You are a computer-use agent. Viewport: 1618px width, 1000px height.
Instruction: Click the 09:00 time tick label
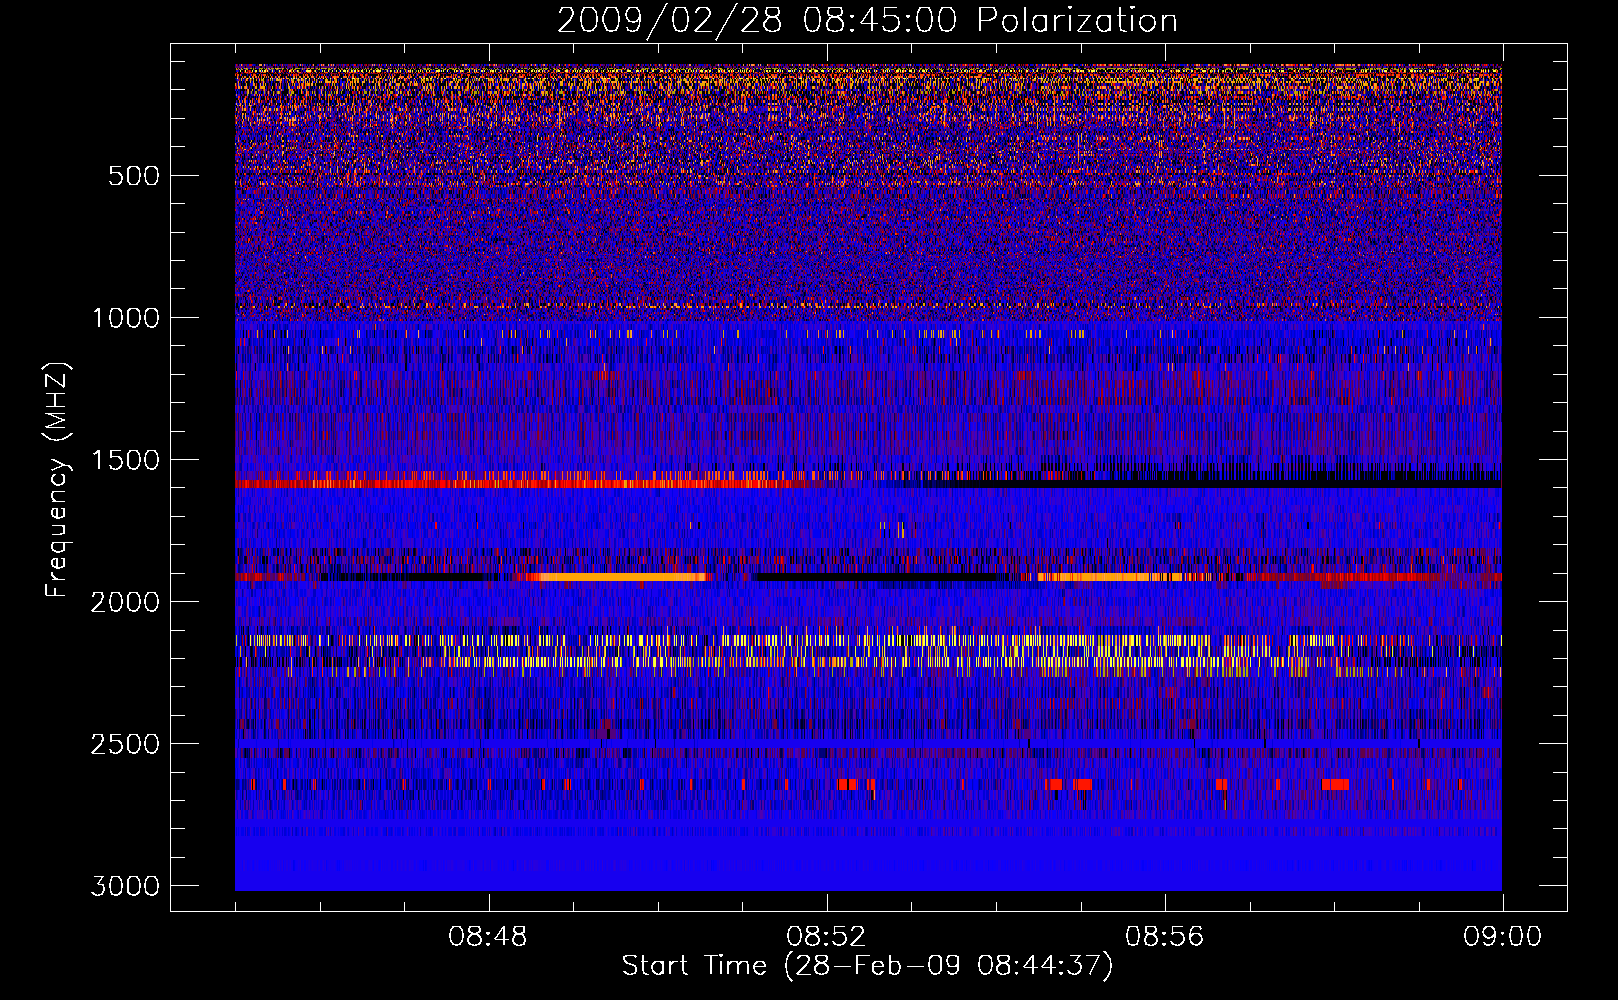[1502, 938]
